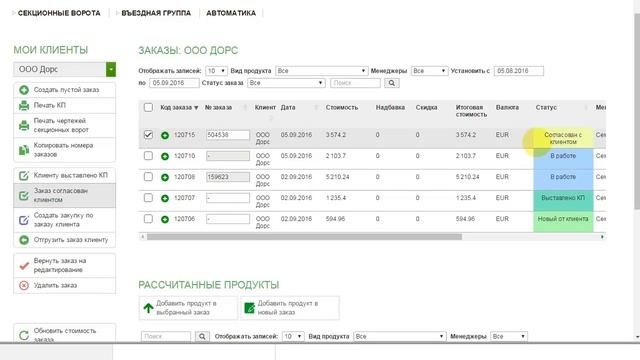Image resolution: width=640 pixels, height=360 pixels.
Task: Expand order 120706 with green plus icon
Action: [x=165, y=219]
